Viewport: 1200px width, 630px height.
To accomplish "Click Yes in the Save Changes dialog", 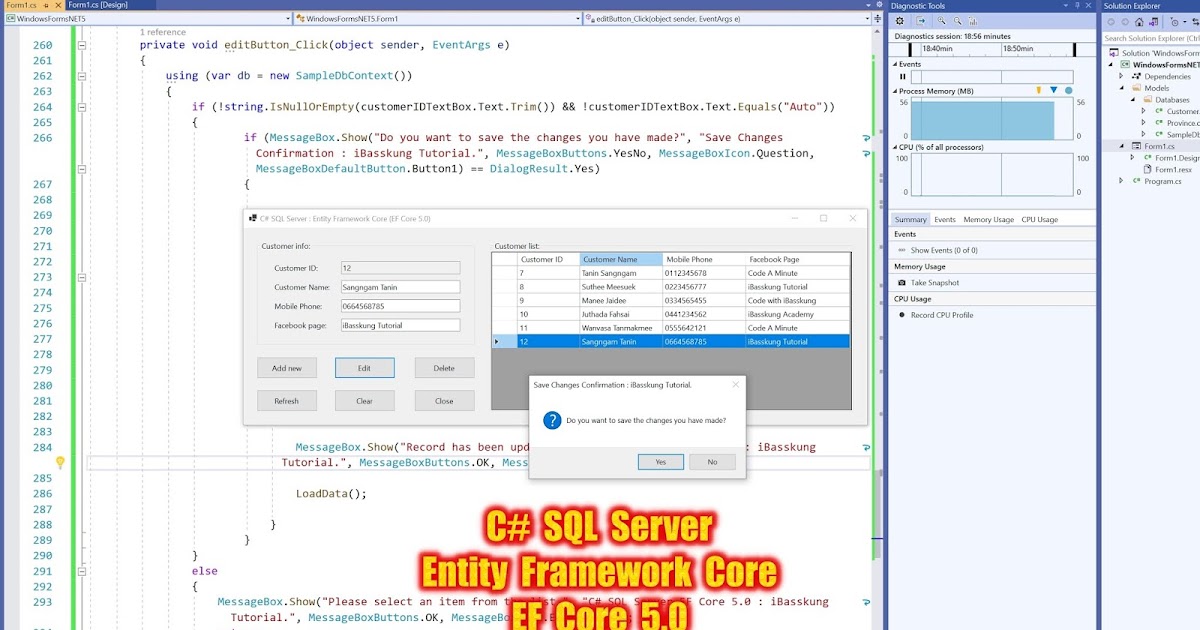I will click(661, 461).
